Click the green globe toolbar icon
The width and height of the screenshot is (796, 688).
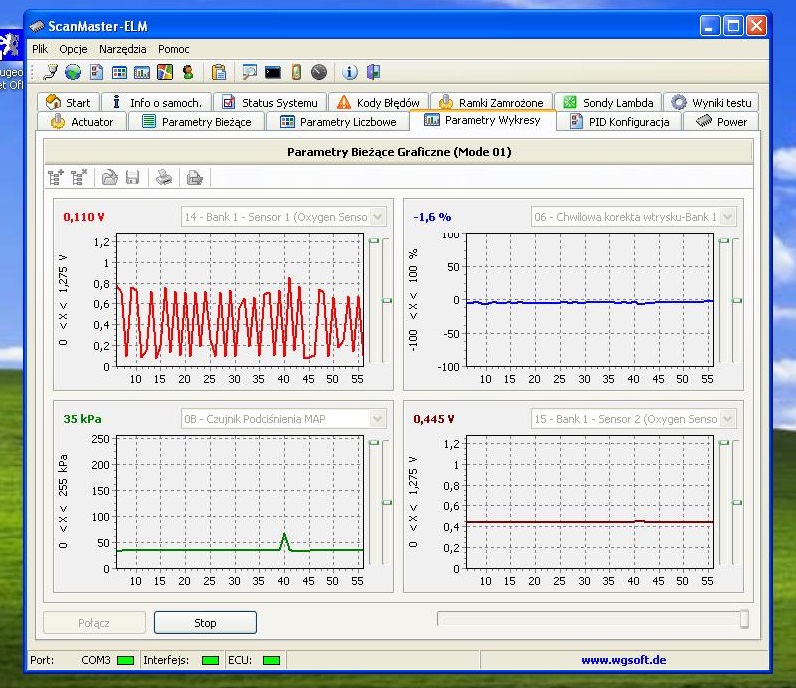(x=73, y=72)
